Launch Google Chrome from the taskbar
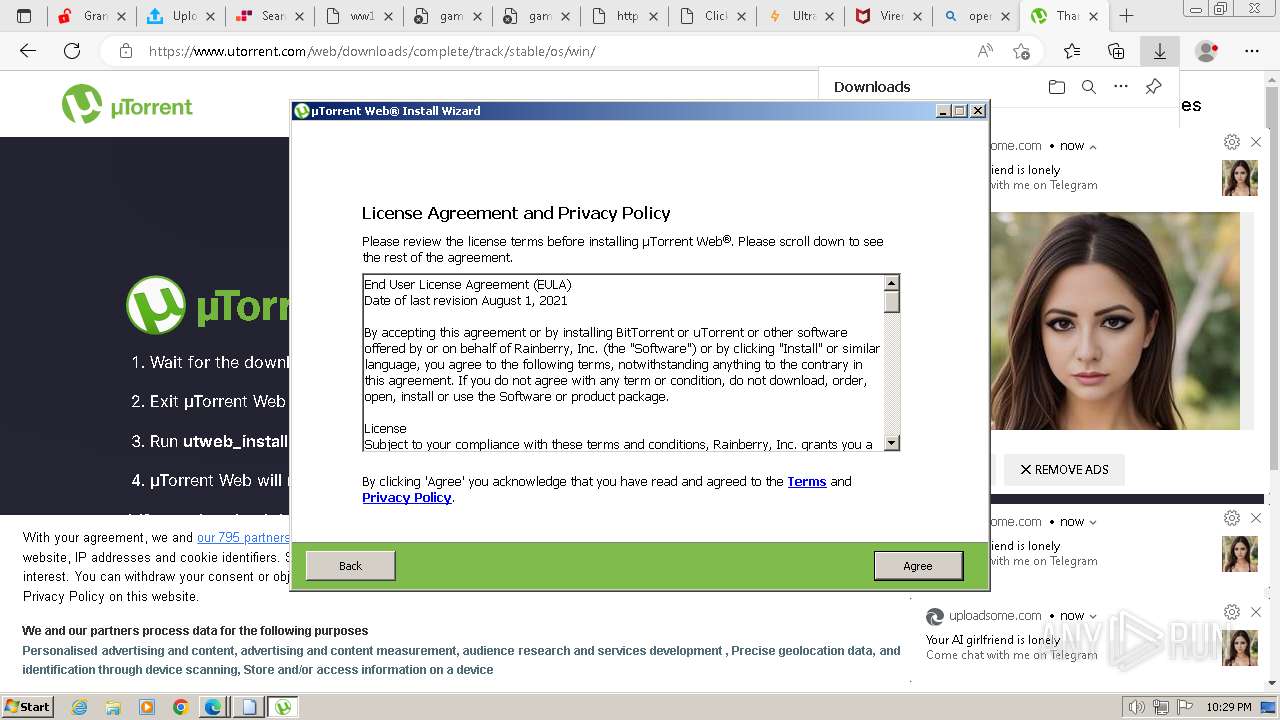 180,707
